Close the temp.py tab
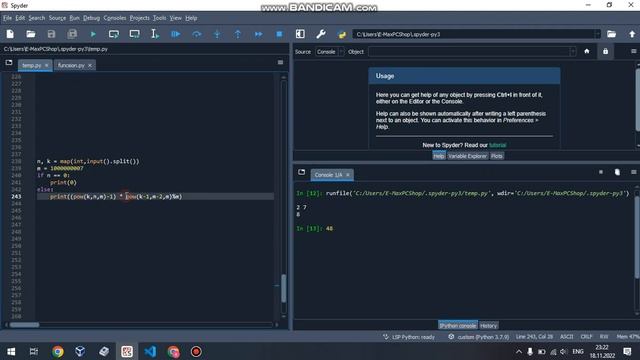This screenshot has height=360, width=640. point(47,65)
